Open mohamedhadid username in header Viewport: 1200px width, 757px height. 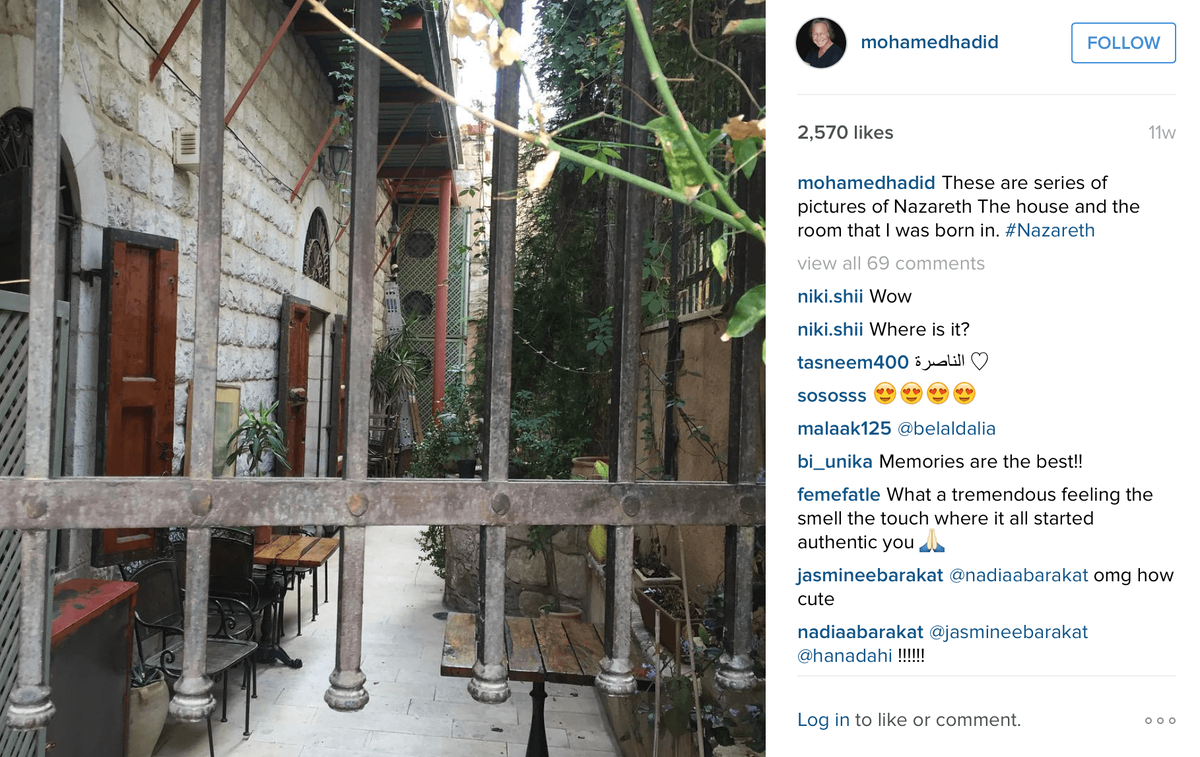tap(929, 42)
